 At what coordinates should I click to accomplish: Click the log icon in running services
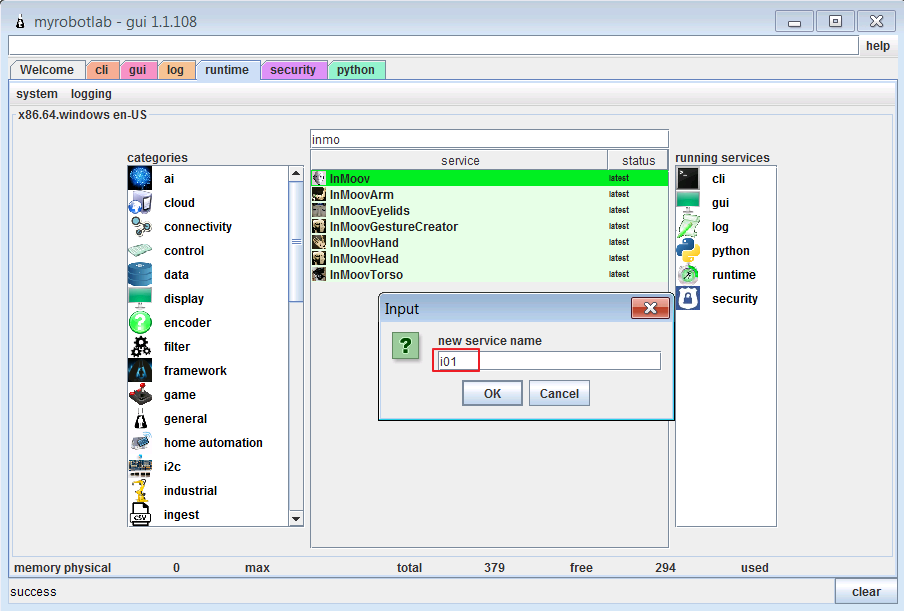[688, 227]
